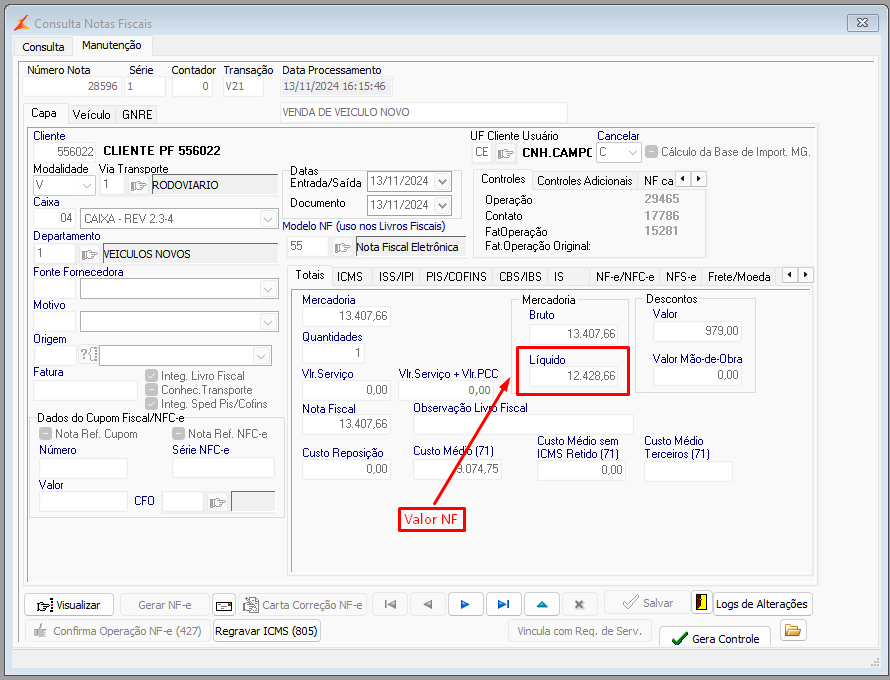This screenshot has width=890, height=680.
Task: Open the Entrada/Saída date picker dropdown
Action: [x=443, y=181]
